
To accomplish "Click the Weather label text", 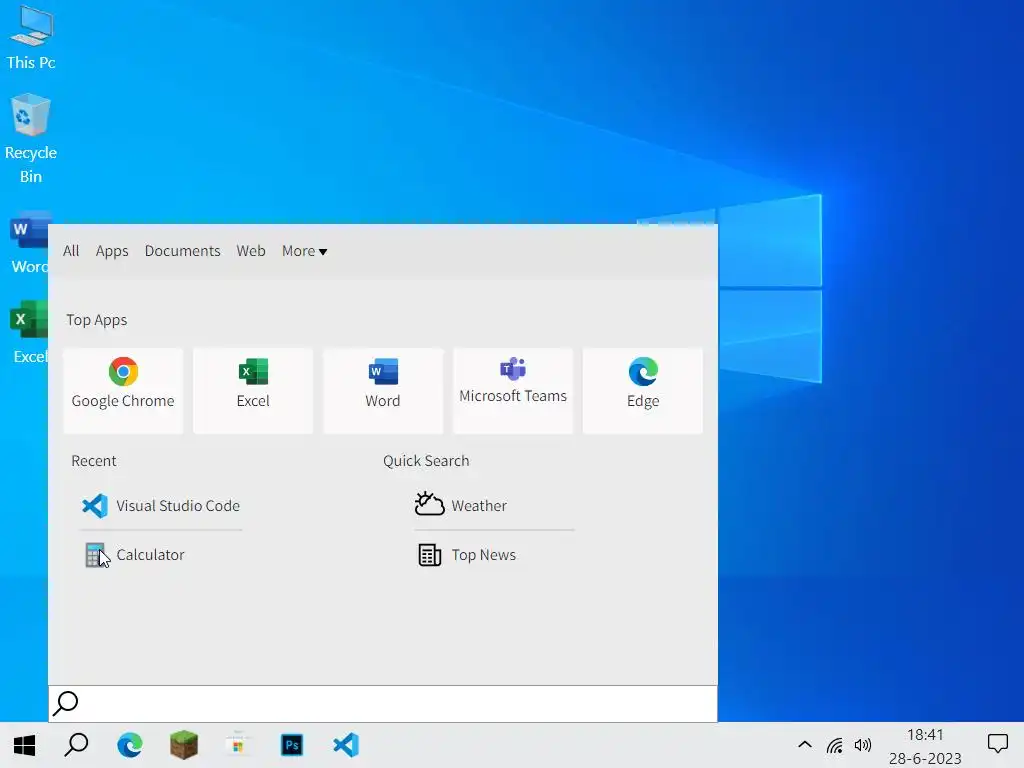I will click(479, 505).
